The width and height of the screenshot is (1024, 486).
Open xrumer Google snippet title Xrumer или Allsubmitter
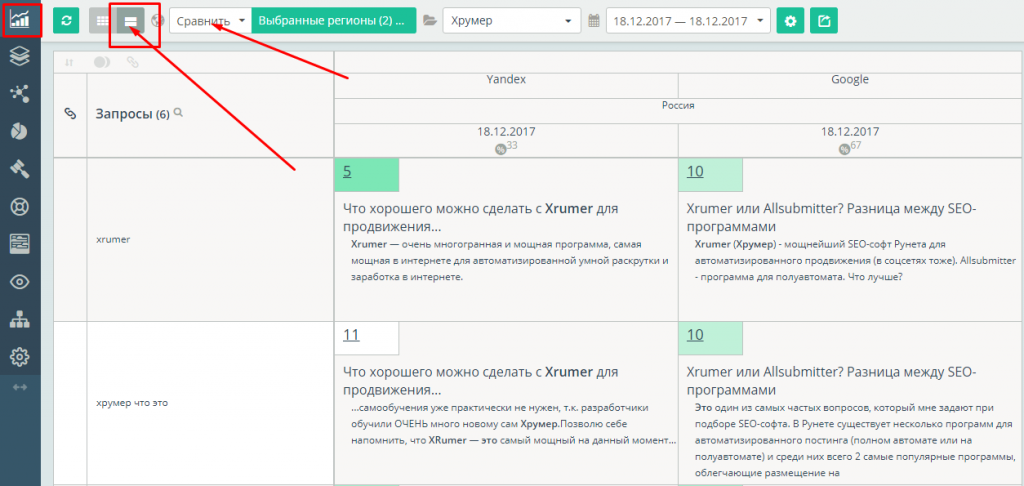(831, 218)
